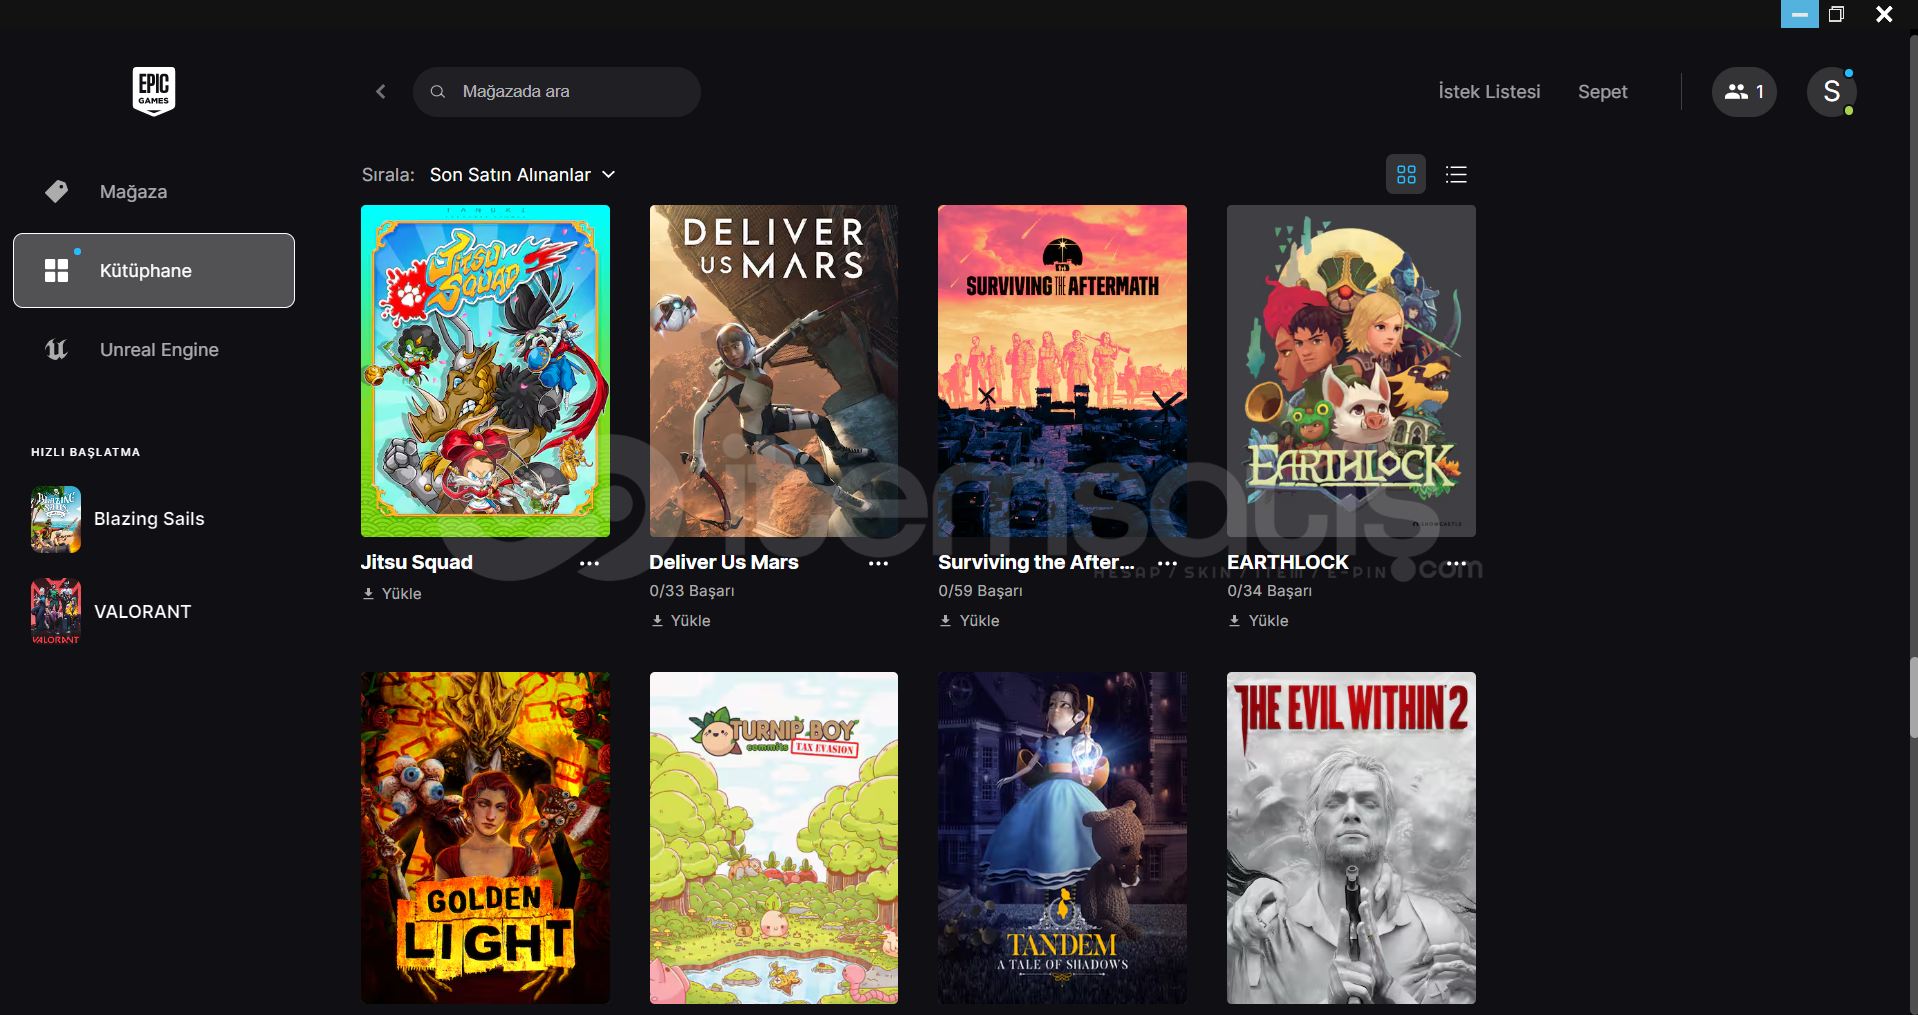1918x1015 pixels.
Task: Focus the Mağazada ara search field
Action: pos(557,91)
